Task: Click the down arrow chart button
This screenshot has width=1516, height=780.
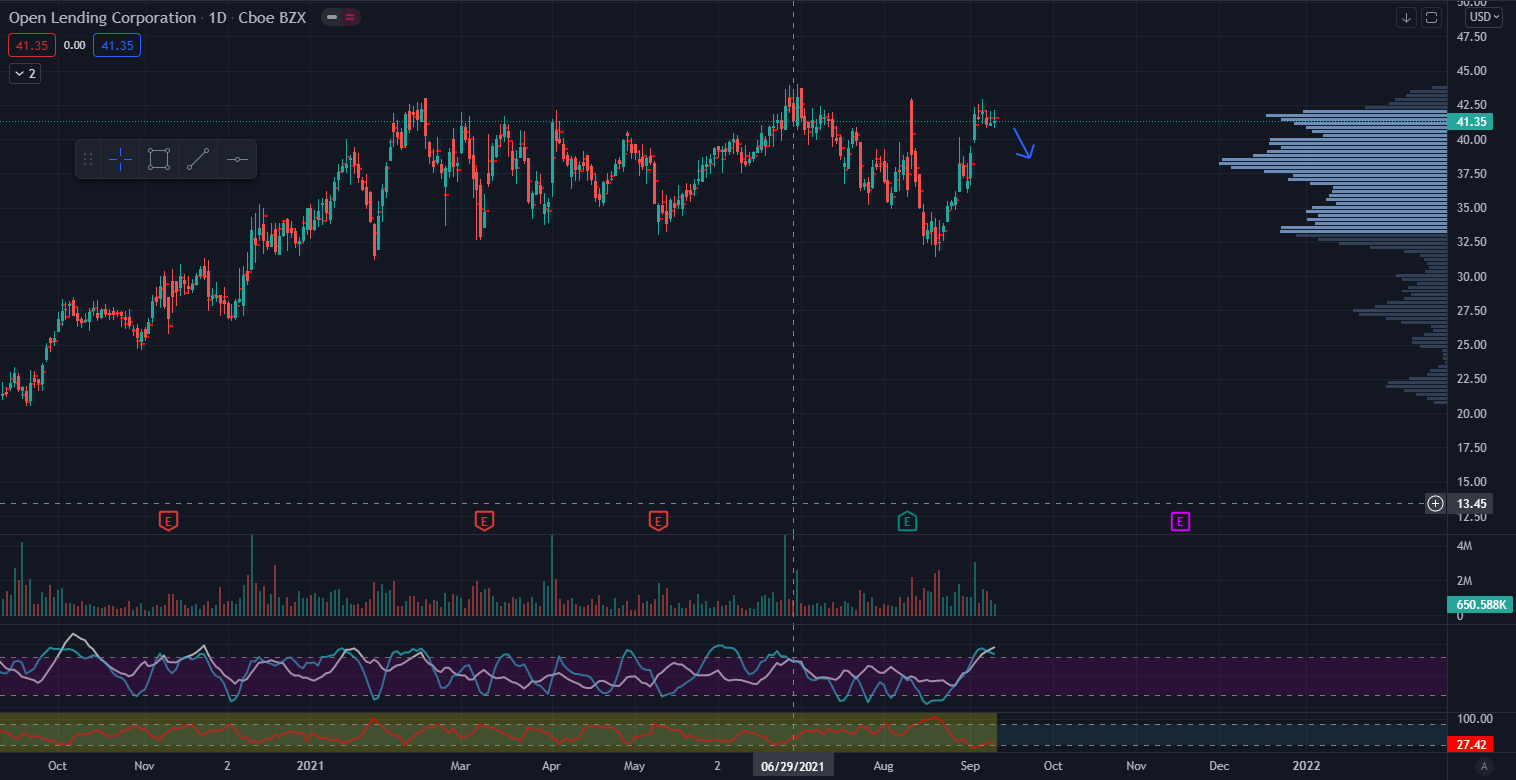Action: tap(1406, 17)
